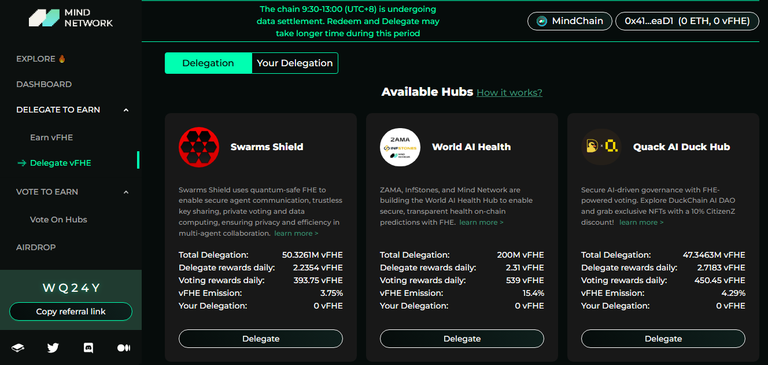Open the Explore menu item
This screenshot has height=365, width=768.
click(41, 59)
